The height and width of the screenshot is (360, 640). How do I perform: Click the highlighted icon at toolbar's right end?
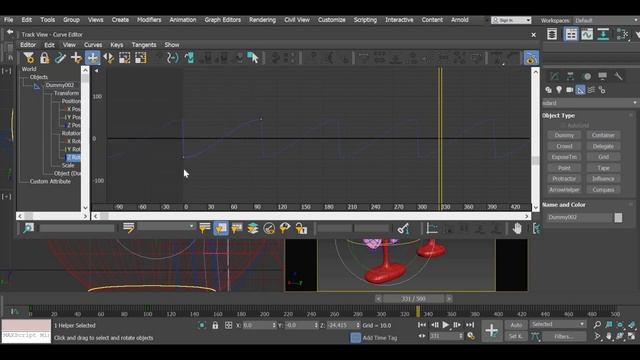531,58
